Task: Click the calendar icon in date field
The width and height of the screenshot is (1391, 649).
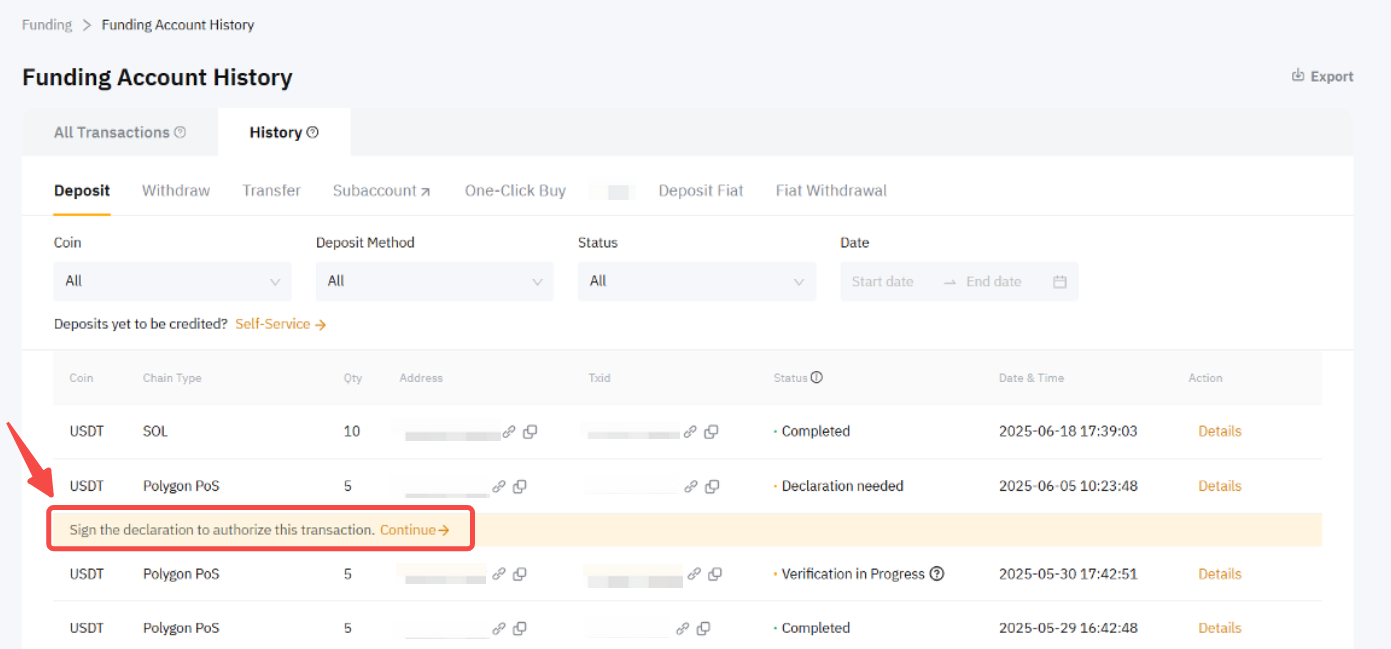Action: (1059, 282)
